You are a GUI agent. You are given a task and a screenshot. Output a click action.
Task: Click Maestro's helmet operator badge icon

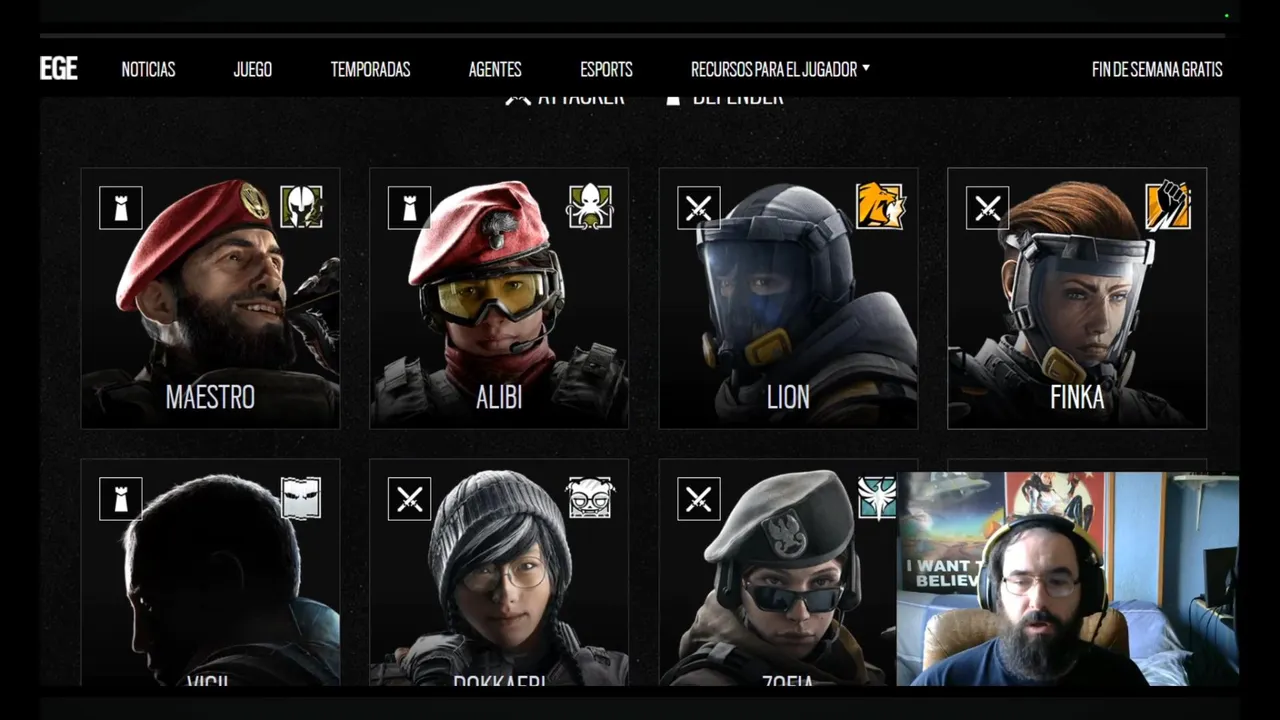click(301, 207)
